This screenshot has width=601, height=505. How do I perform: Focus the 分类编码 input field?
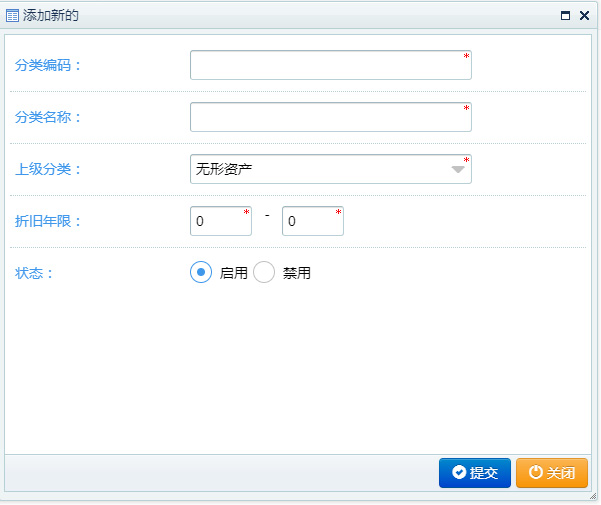330,65
